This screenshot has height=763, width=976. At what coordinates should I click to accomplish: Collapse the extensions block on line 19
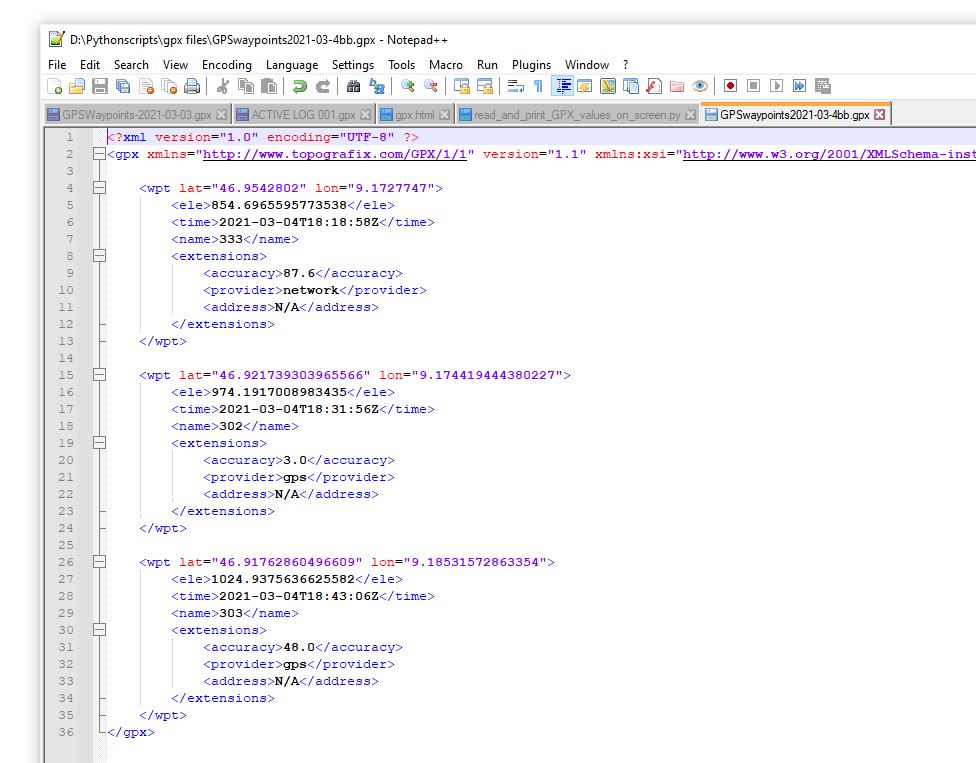click(x=98, y=443)
